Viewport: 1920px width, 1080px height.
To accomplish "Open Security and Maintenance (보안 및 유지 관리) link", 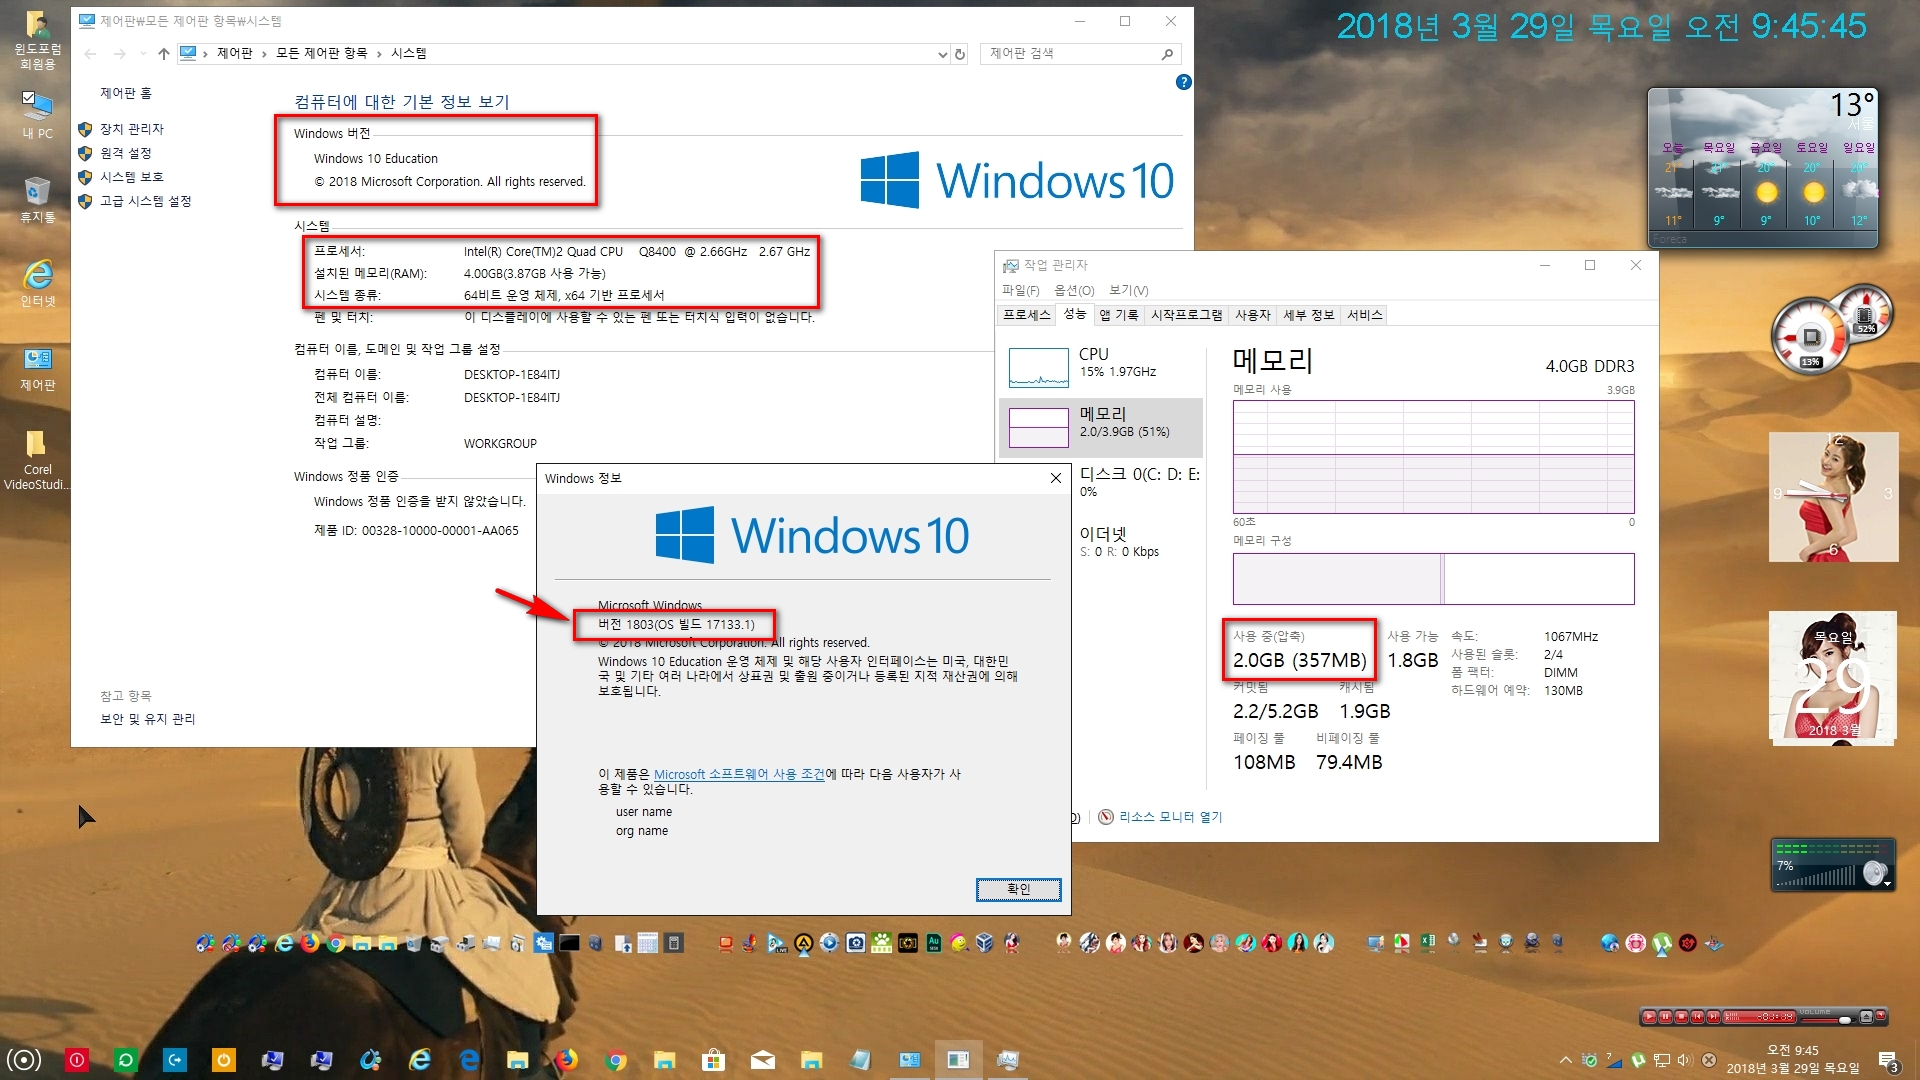I will [147, 719].
